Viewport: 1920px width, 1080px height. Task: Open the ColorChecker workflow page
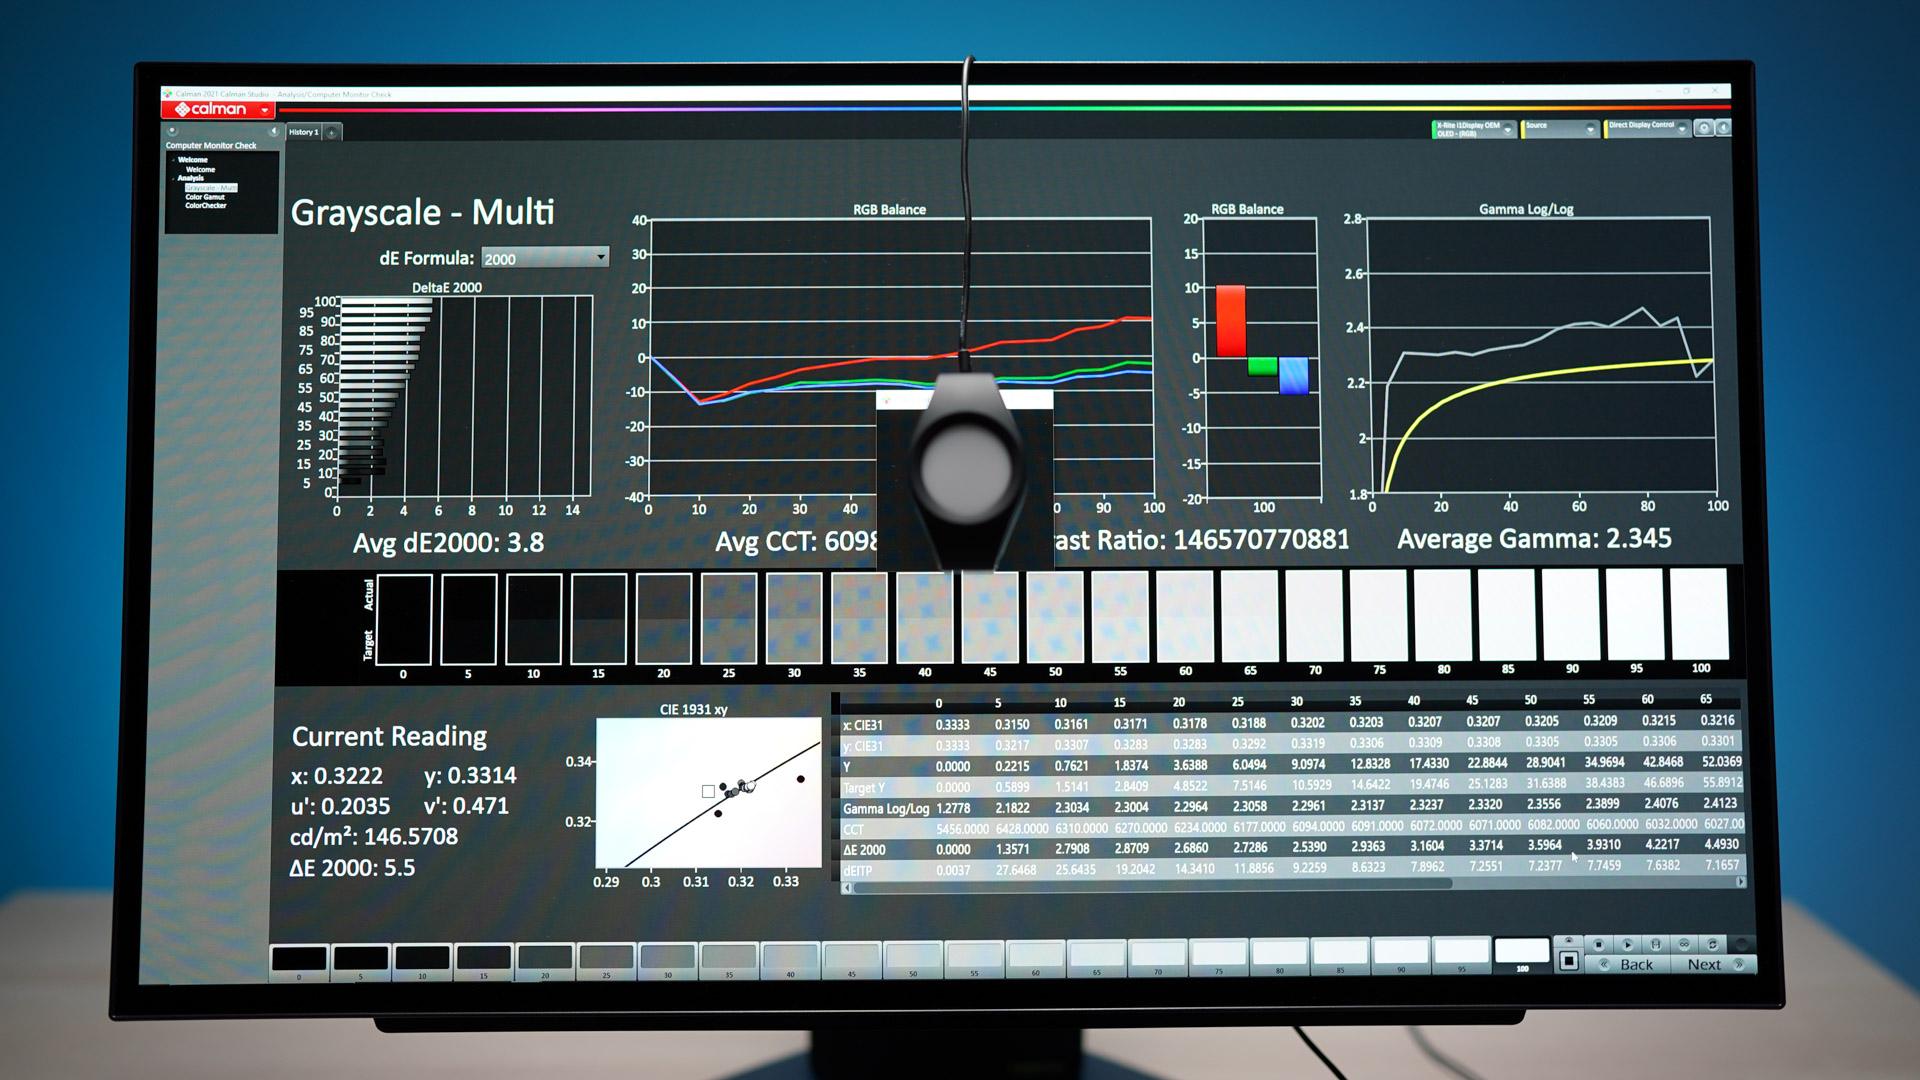click(x=205, y=206)
